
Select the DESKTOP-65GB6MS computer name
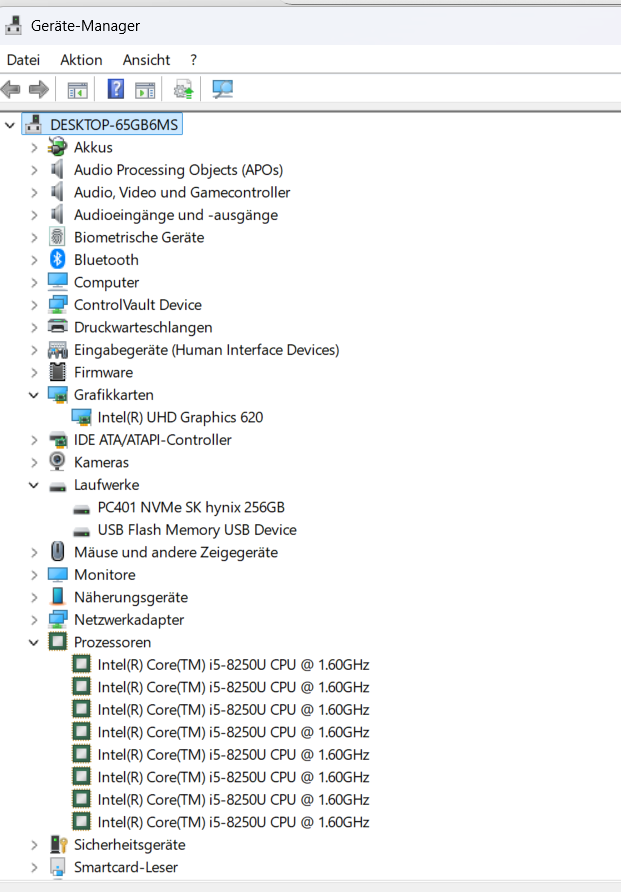[114, 125]
